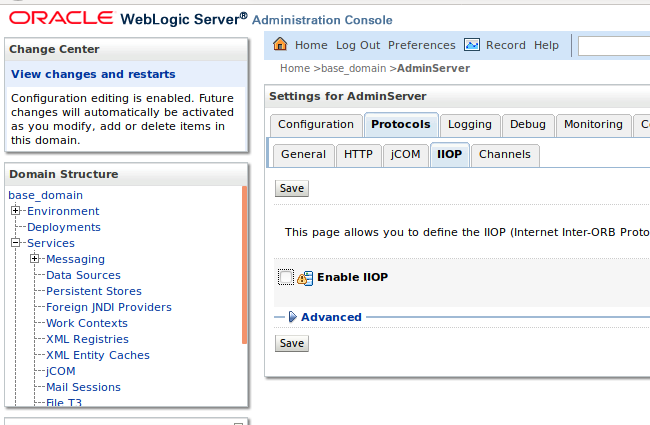
Task: Open View changes and restarts link
Action: (93, 74)
